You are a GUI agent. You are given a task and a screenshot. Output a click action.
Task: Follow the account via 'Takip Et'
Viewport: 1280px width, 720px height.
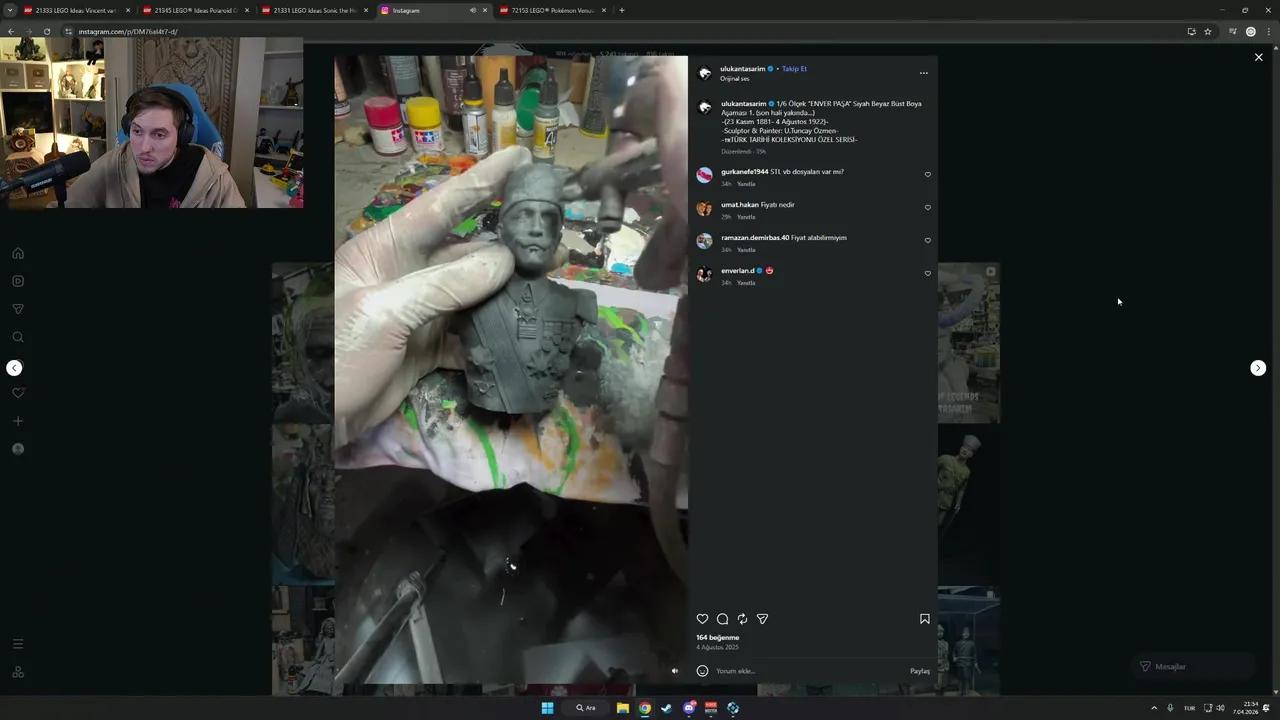click(x=794, y=69)
